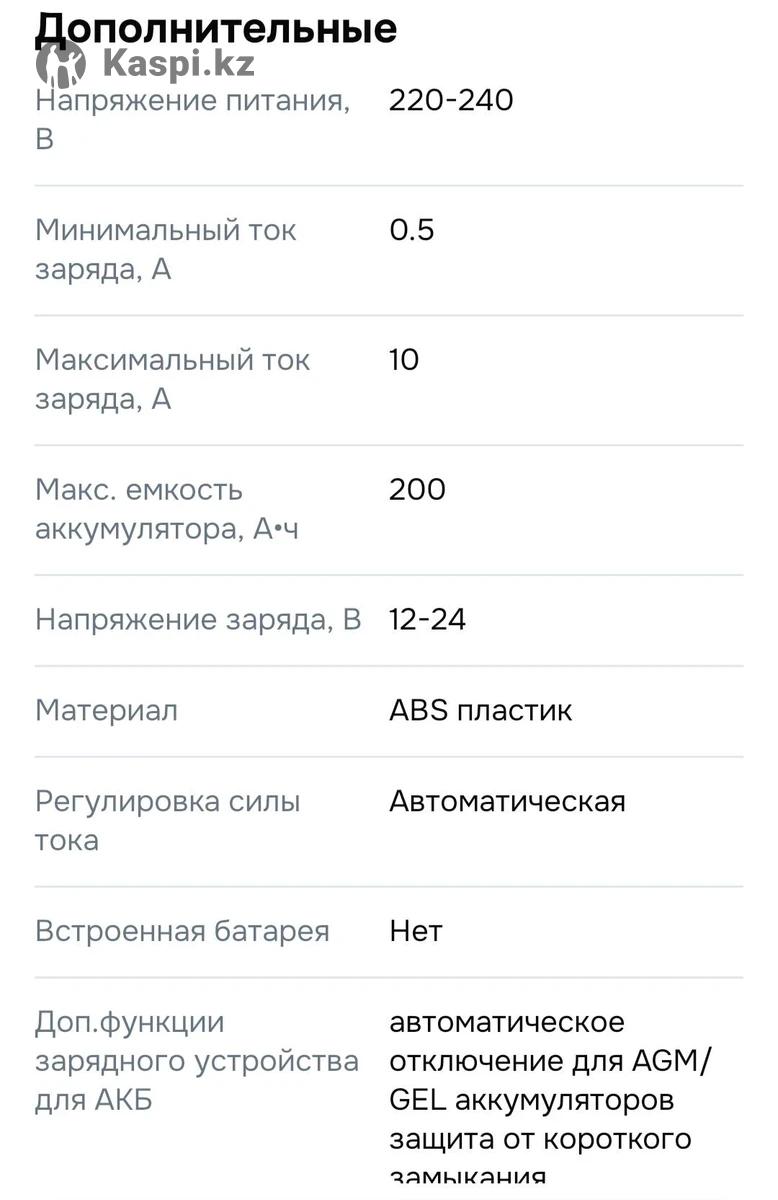The image size is (778, 1200).
Task: Click the Доп.функции зарядного устройства label
Action: (x=197, y=1061)
